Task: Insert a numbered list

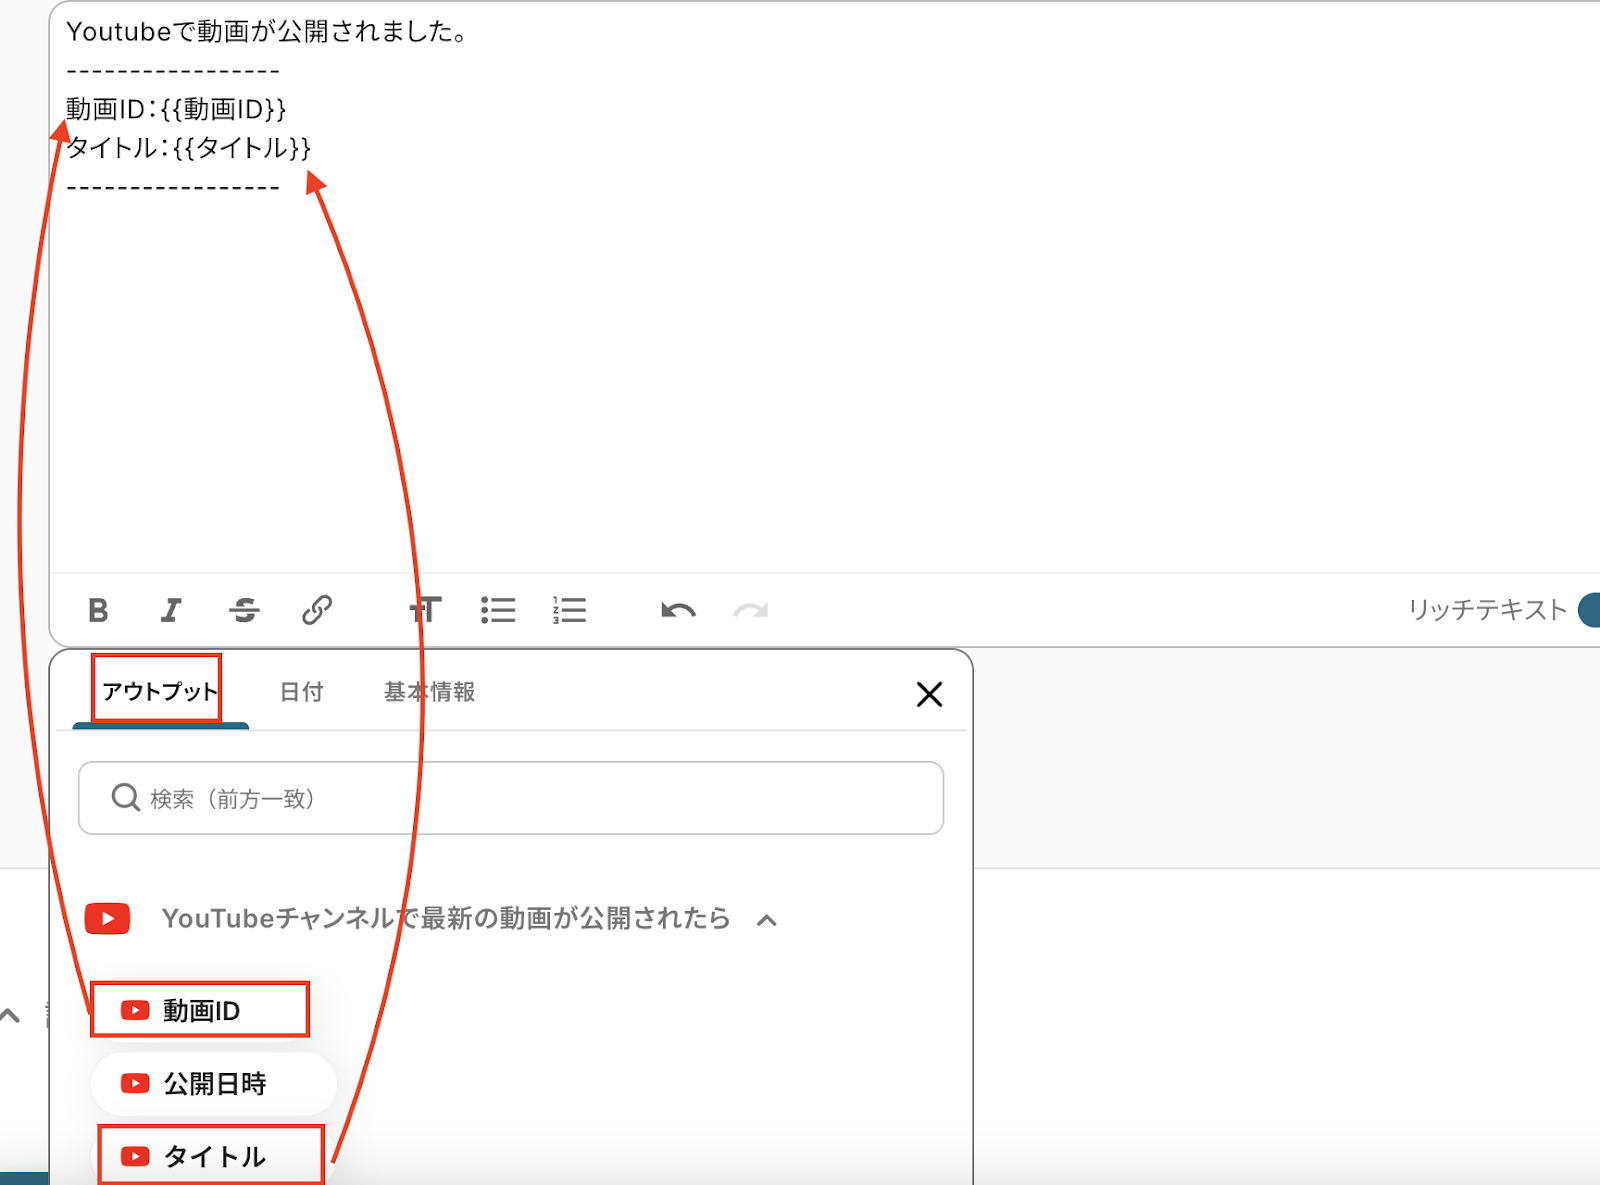Action: tap(569, 610)
